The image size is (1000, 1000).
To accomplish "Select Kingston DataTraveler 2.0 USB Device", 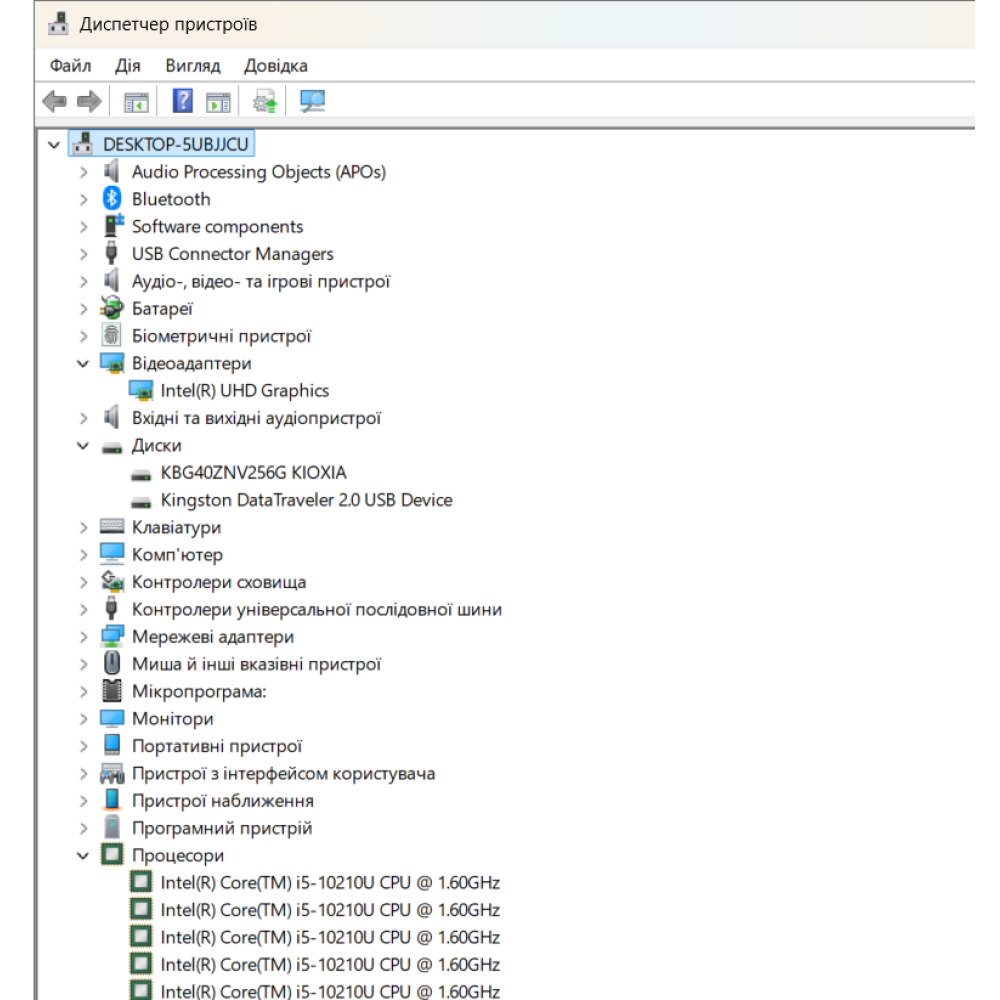I will [306, 500].
